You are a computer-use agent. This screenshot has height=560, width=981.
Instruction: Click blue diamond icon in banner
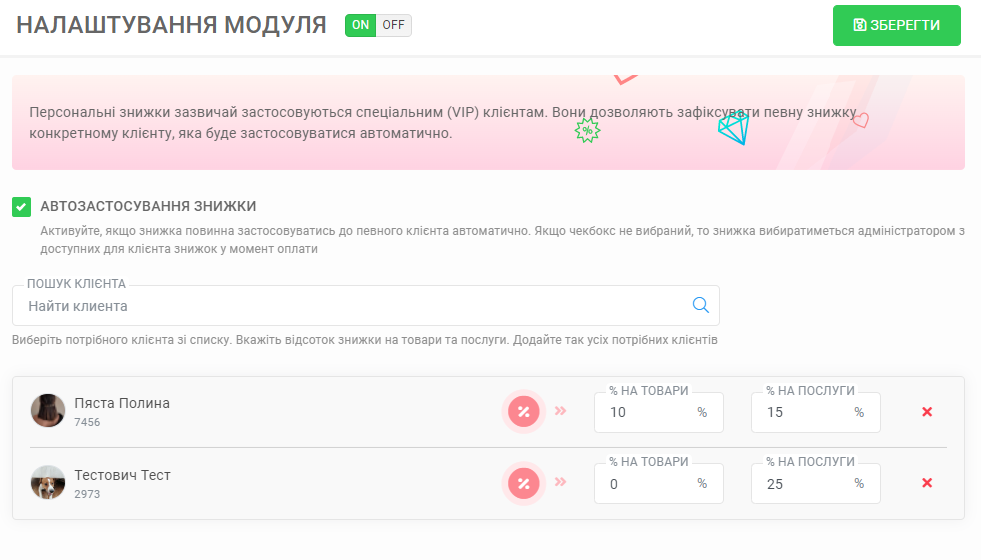733,128
